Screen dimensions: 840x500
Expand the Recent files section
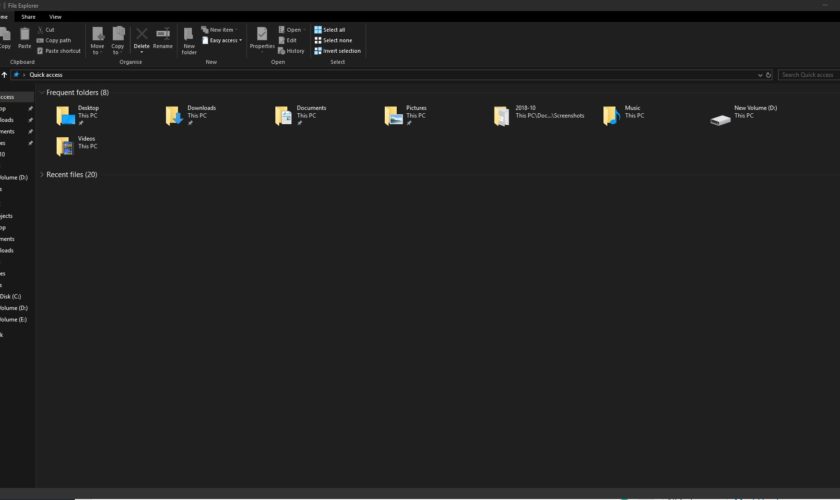[x=42, y=175]
